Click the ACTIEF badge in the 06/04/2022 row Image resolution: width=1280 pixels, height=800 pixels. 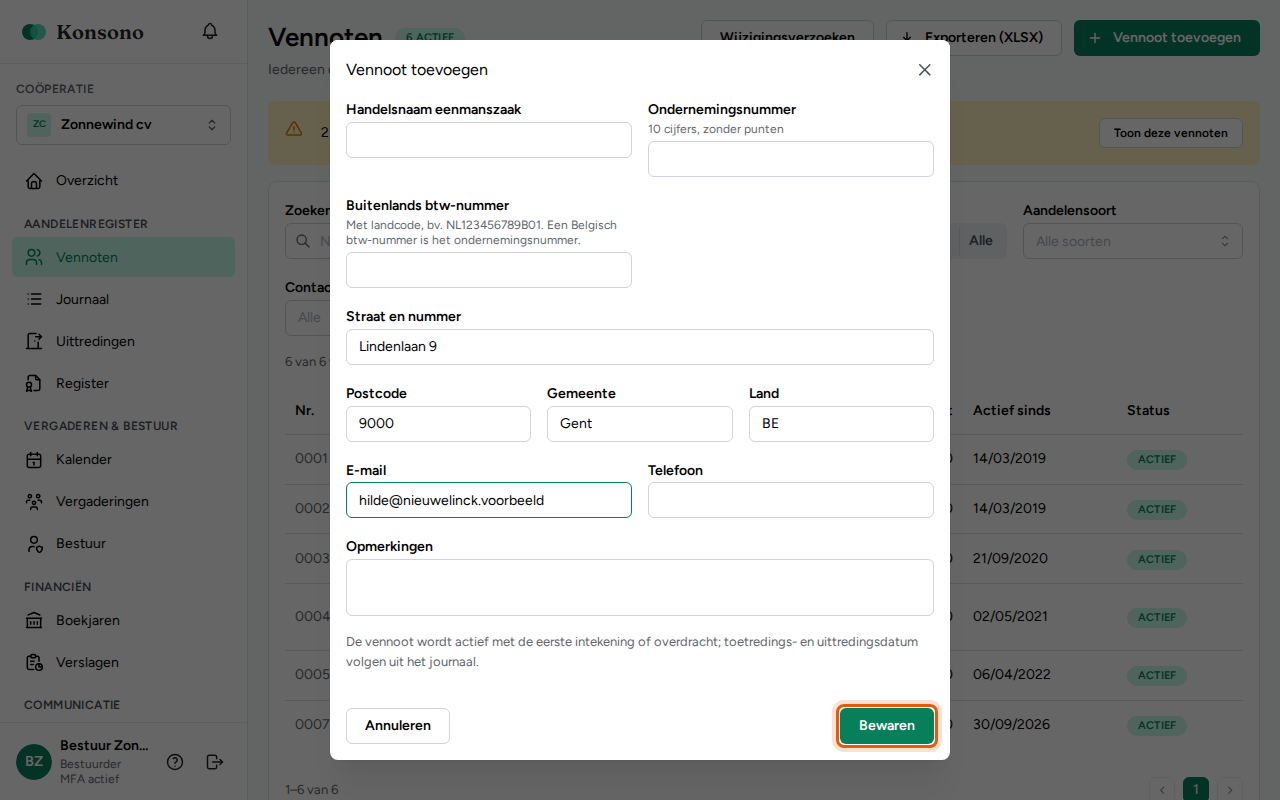(x=1157, y=675)
